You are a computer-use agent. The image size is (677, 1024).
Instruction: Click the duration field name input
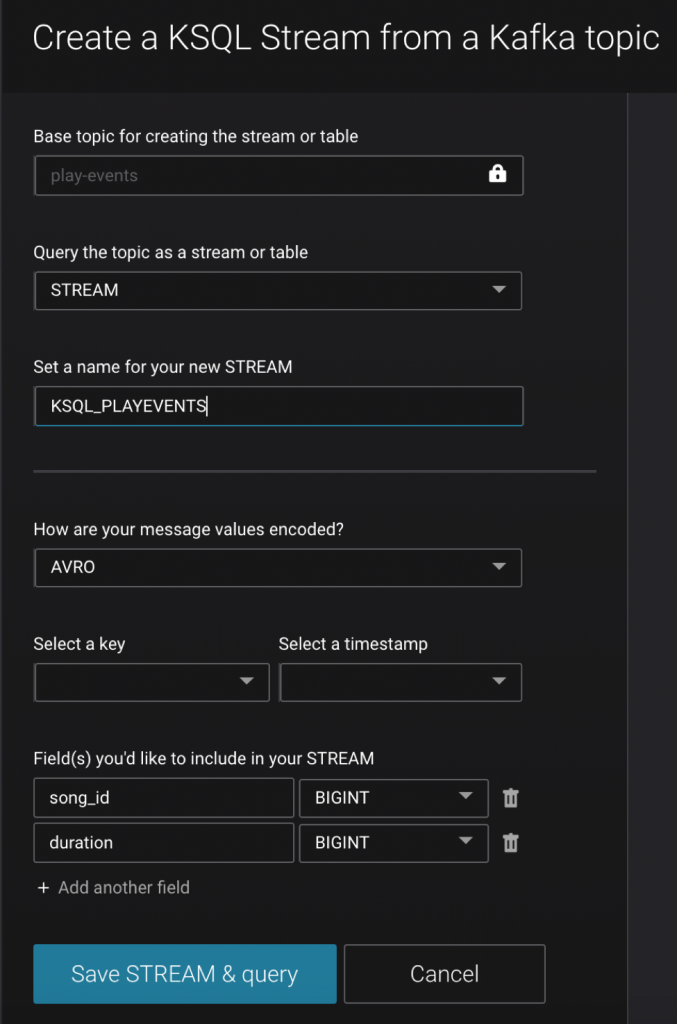(x=164, y=843)
